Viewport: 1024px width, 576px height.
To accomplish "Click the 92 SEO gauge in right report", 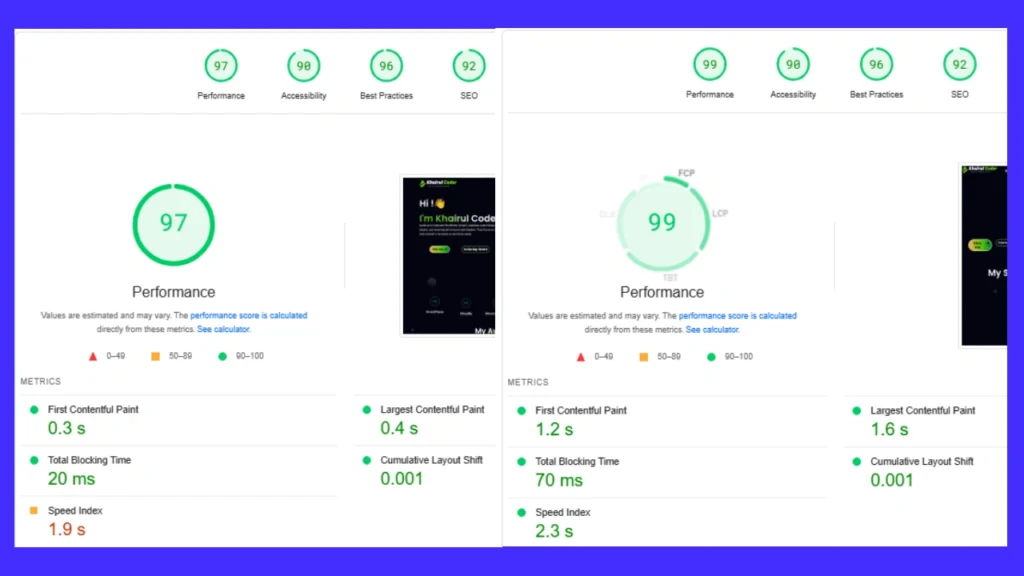I will click(x=959, y=65).
